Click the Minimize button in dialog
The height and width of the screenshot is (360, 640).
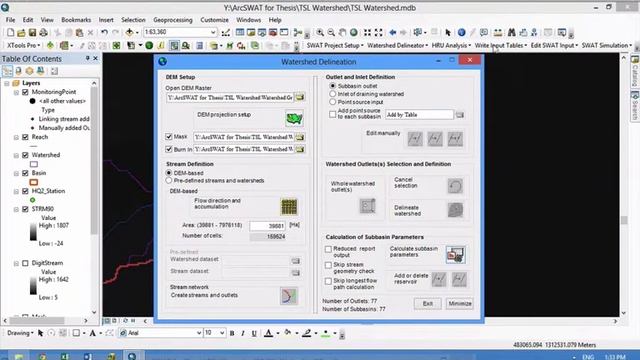[x=460, y=304]
